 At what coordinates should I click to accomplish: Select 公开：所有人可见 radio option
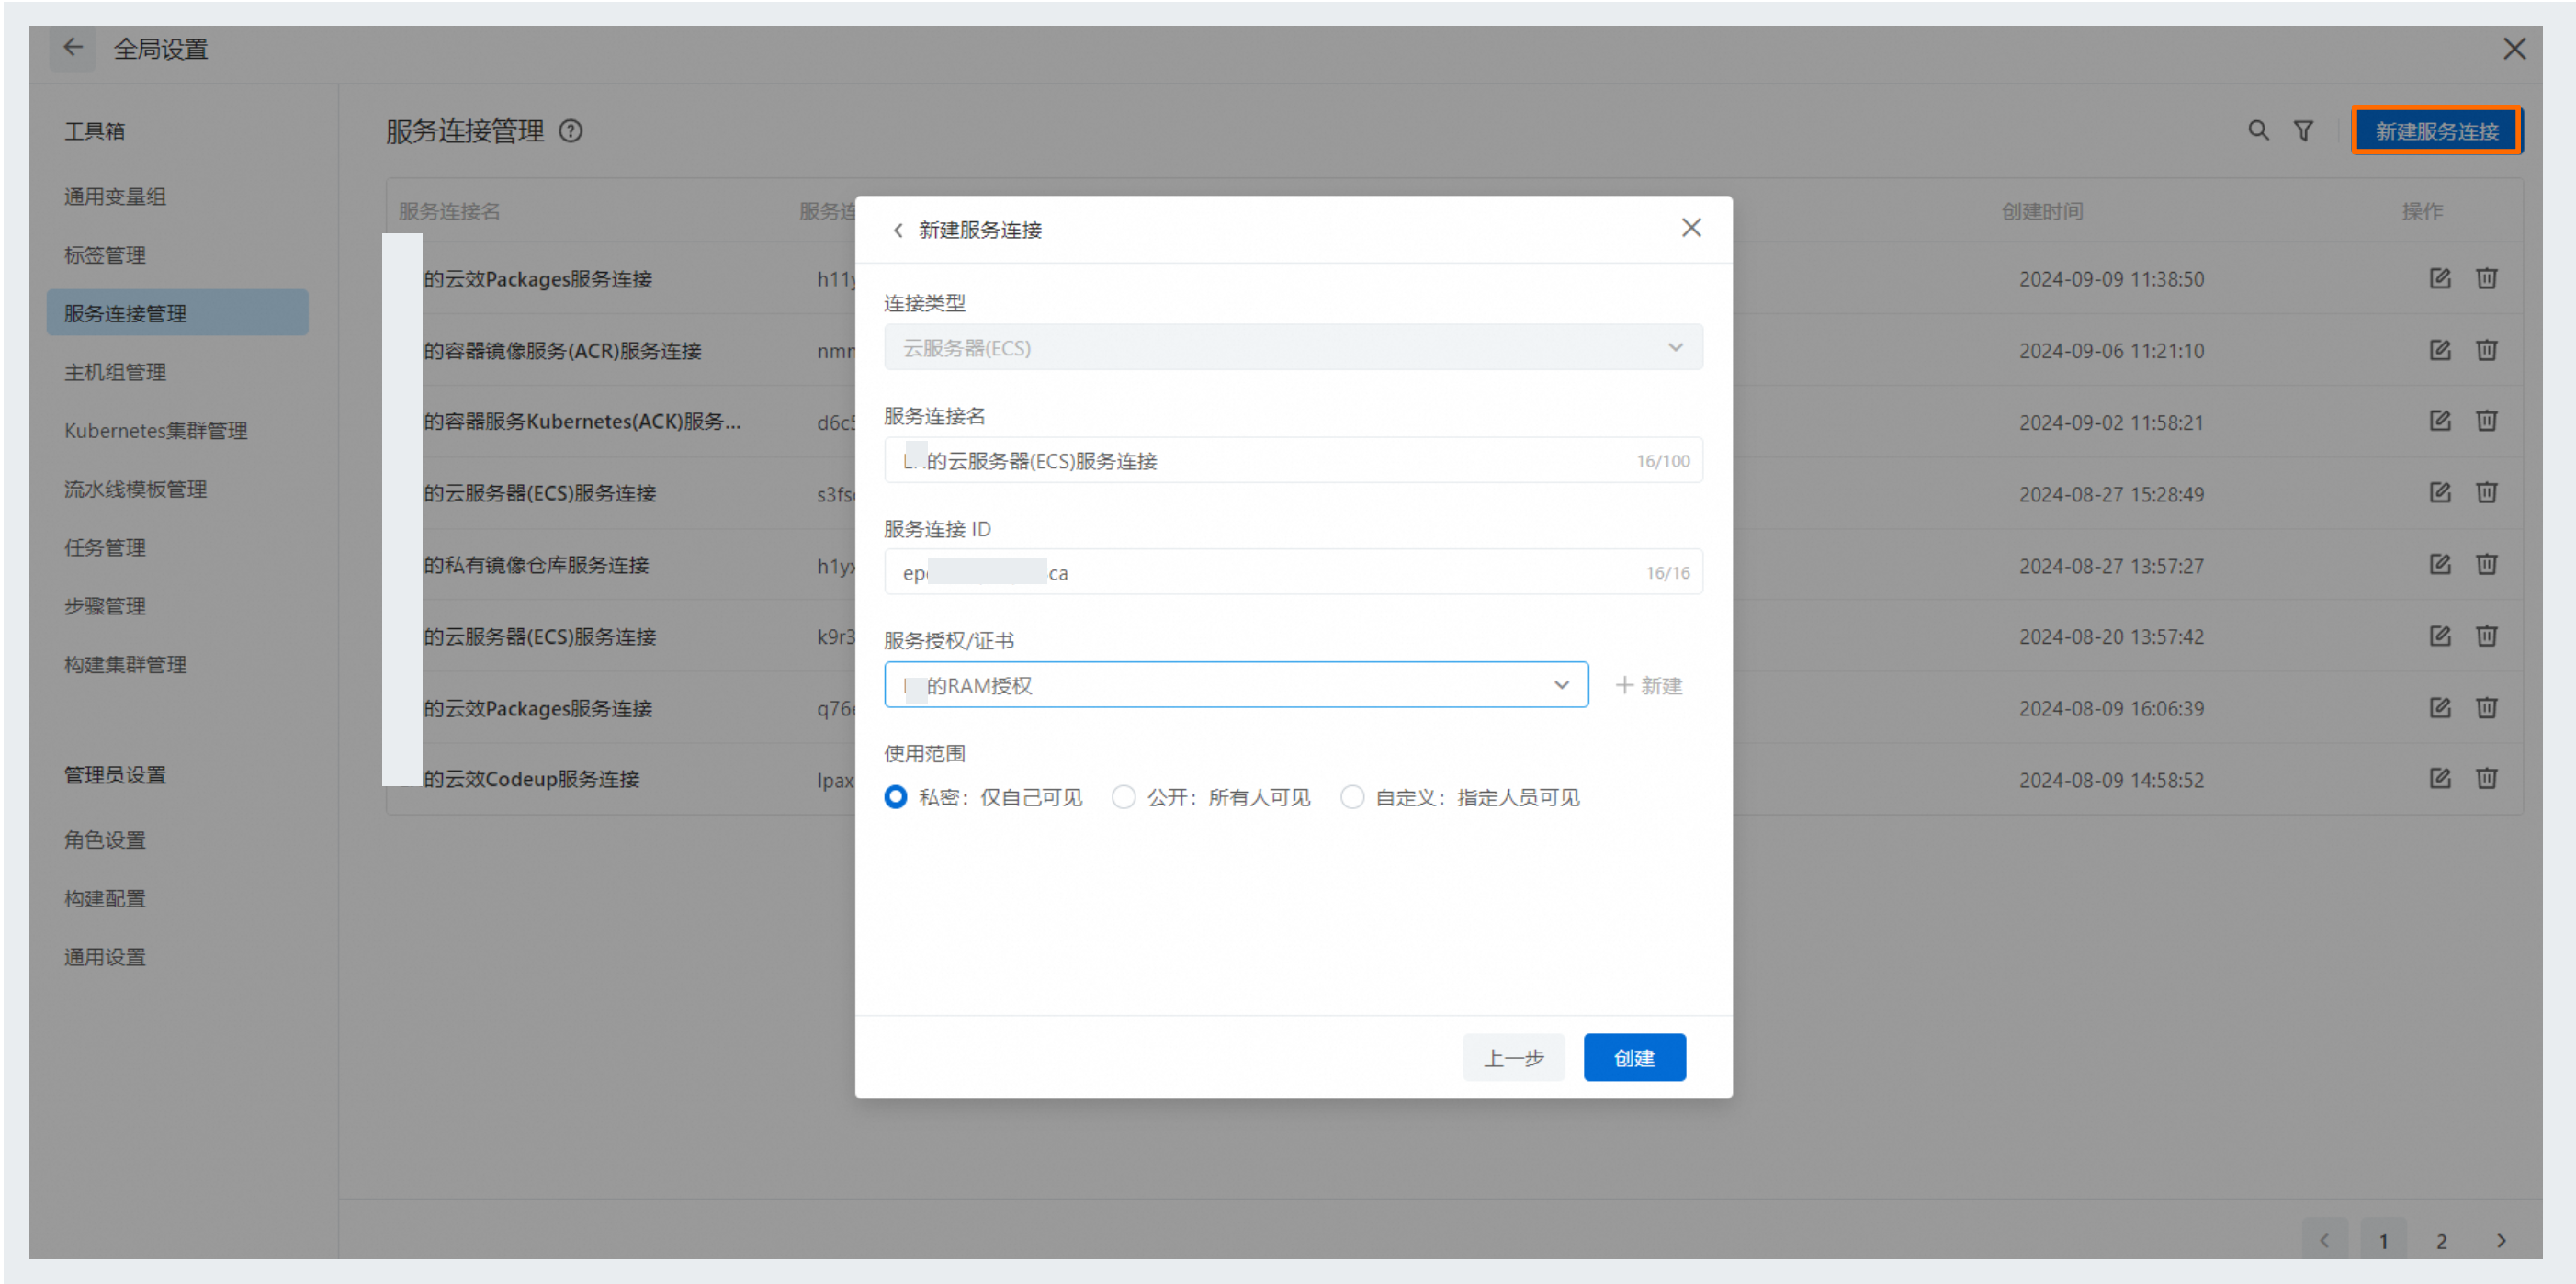[x=1124, y=797]
